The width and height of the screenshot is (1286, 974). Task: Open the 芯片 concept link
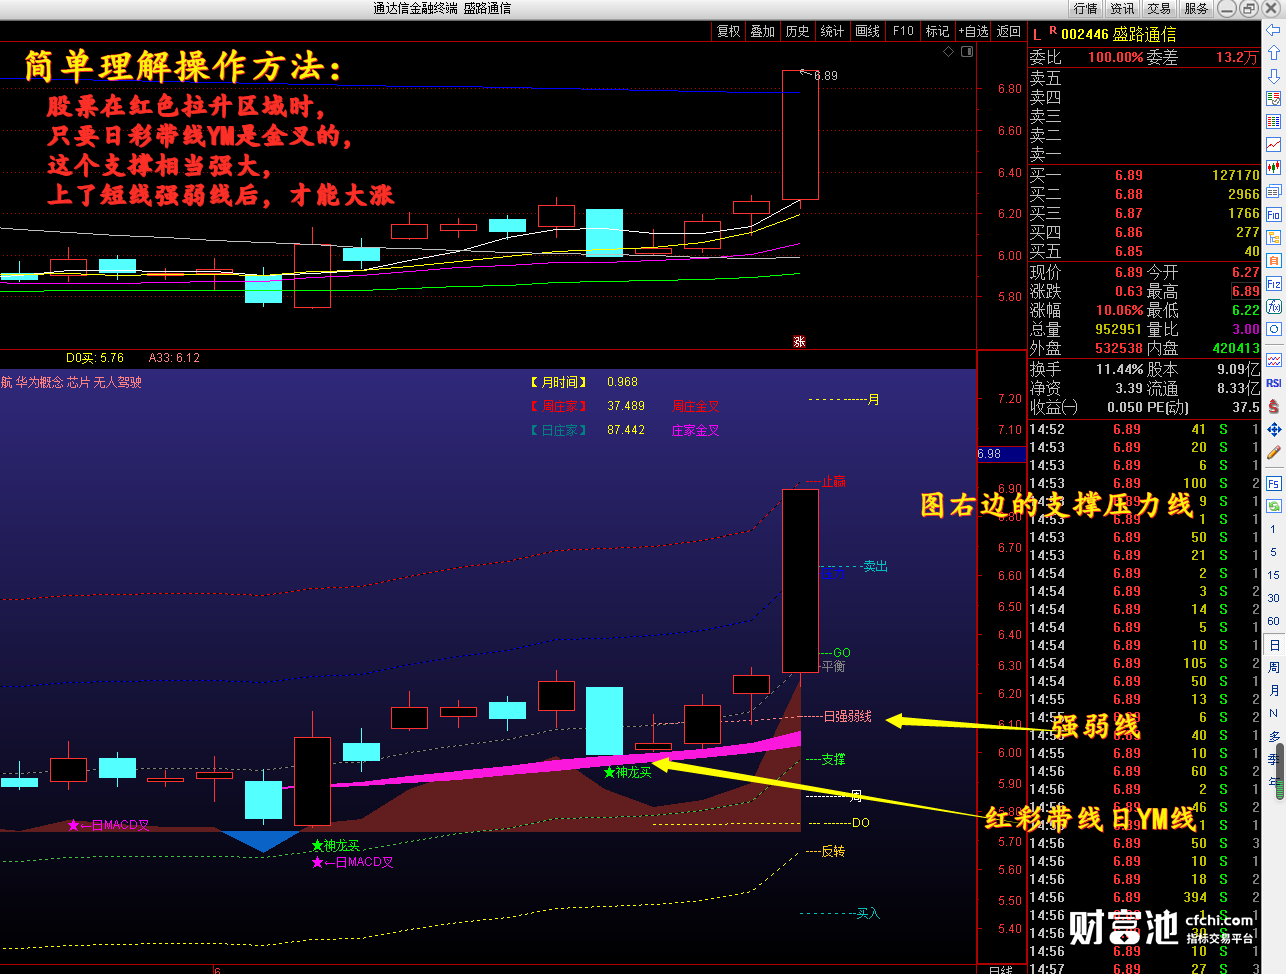tap(78, 382)
